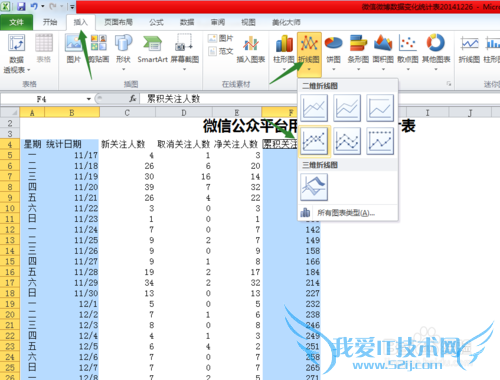Choose the stacked line with markers chart

coord(347,141)
